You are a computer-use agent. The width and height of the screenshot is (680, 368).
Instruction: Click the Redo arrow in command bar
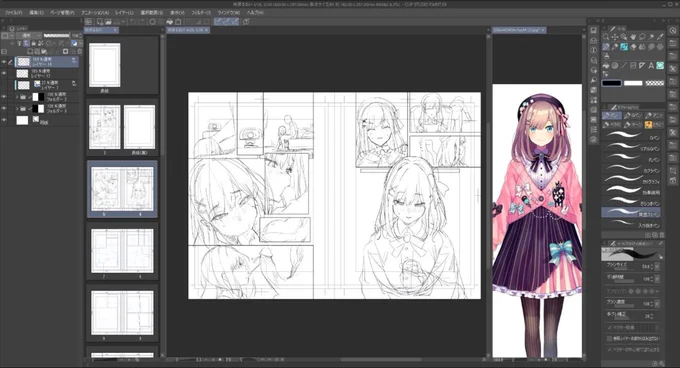coord(143,21)
